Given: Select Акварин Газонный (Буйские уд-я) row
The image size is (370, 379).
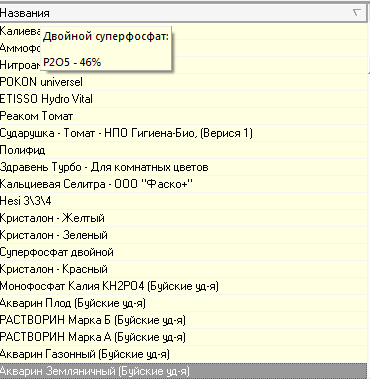Looking at the screenshot, I should pyautogui.click(x=183, y=354).
